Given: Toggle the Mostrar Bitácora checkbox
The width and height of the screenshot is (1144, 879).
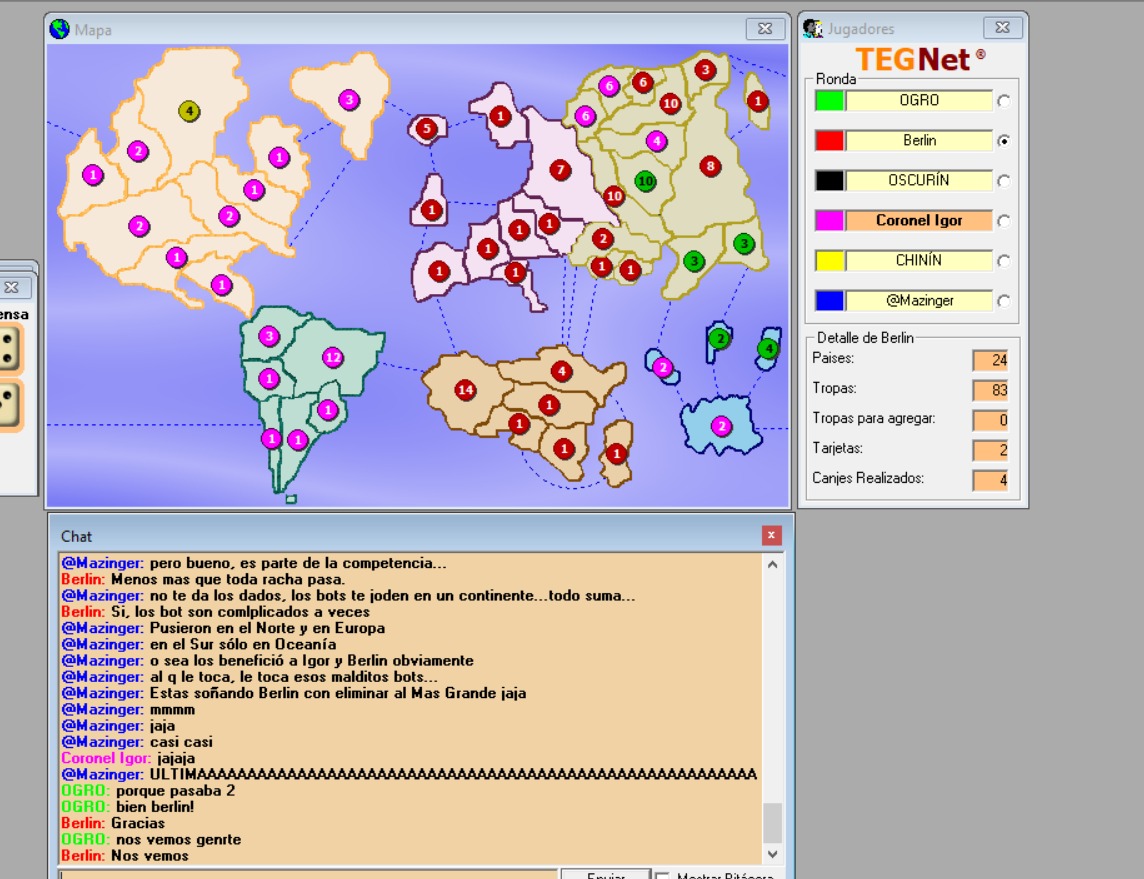Looking at the screenshot, I should [662, 875].
